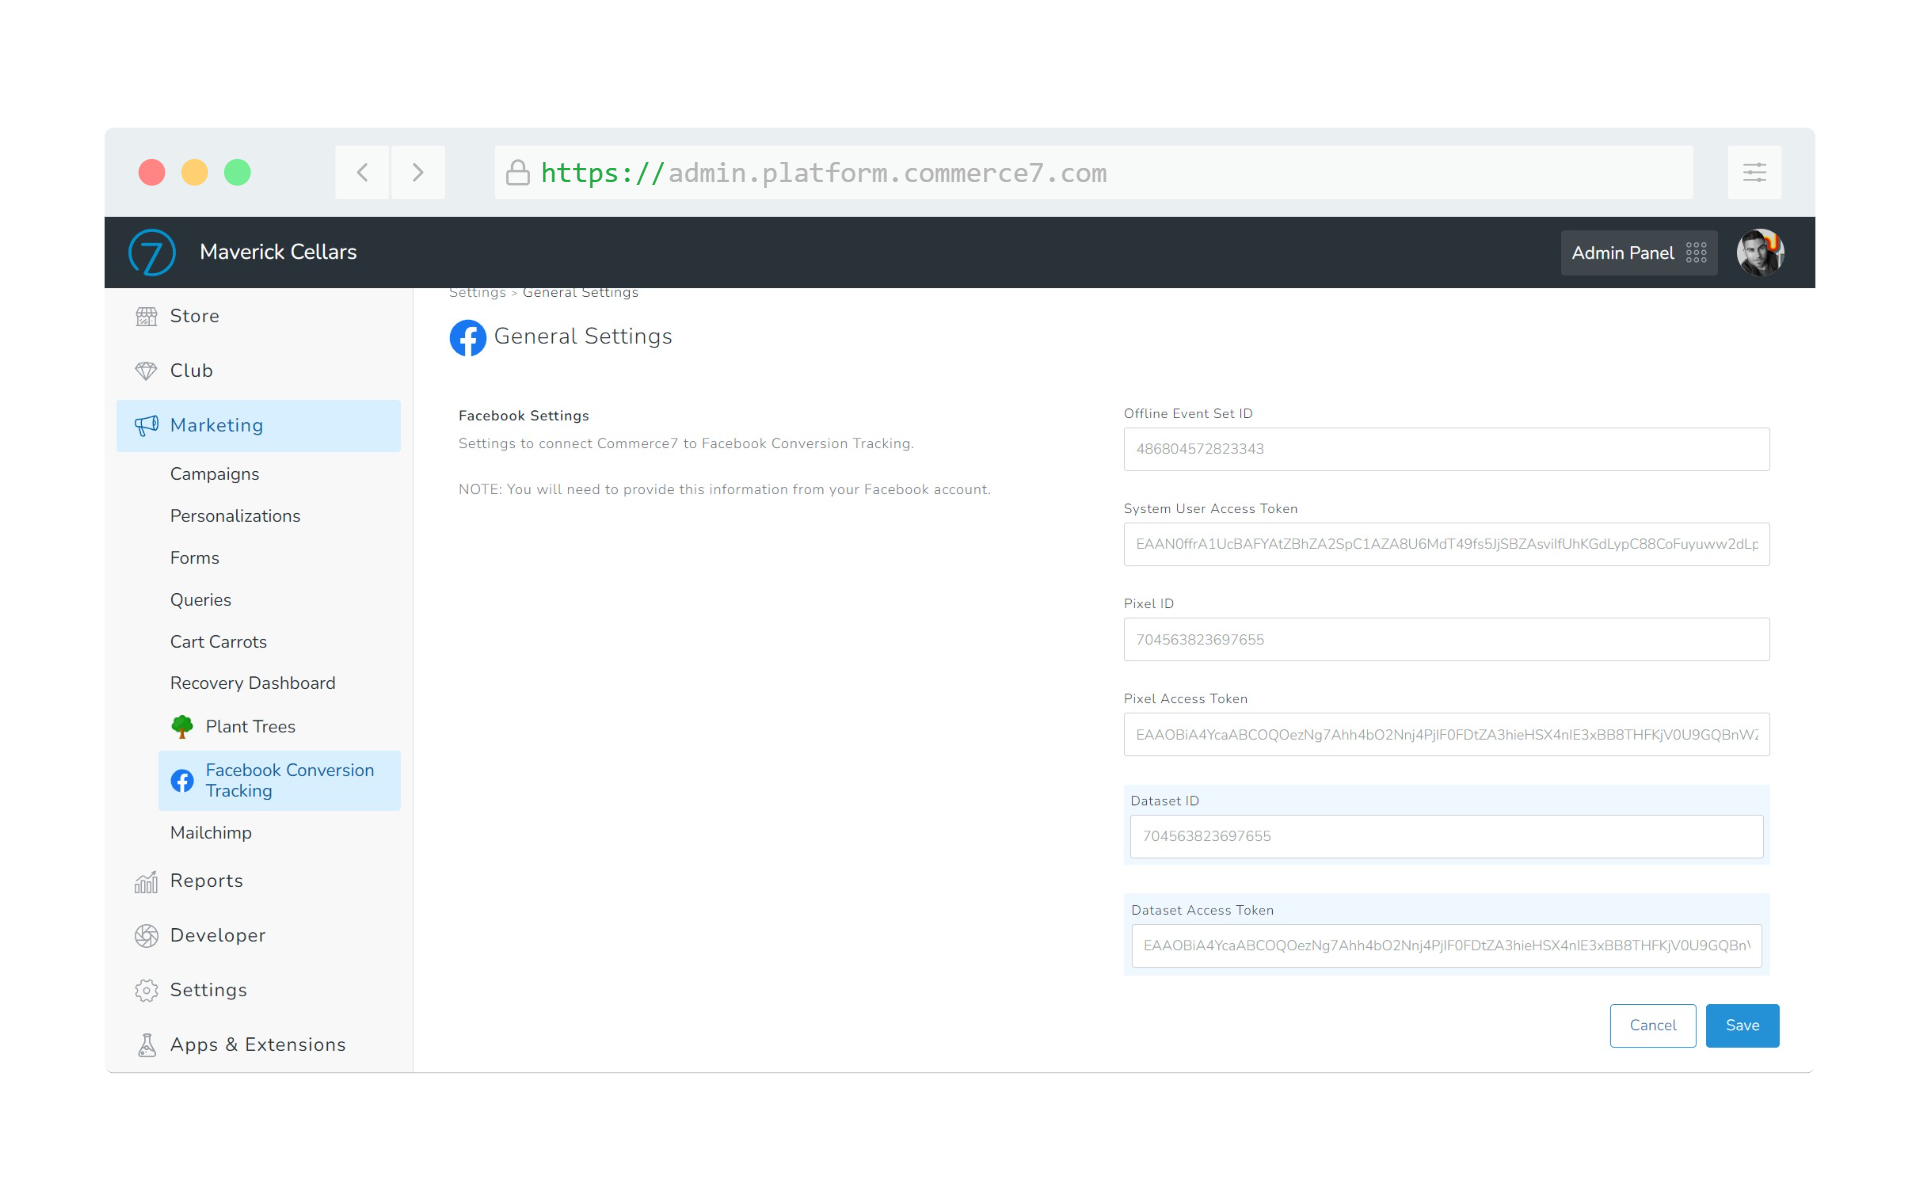Click the Store shop icon

tap(146, 317)
